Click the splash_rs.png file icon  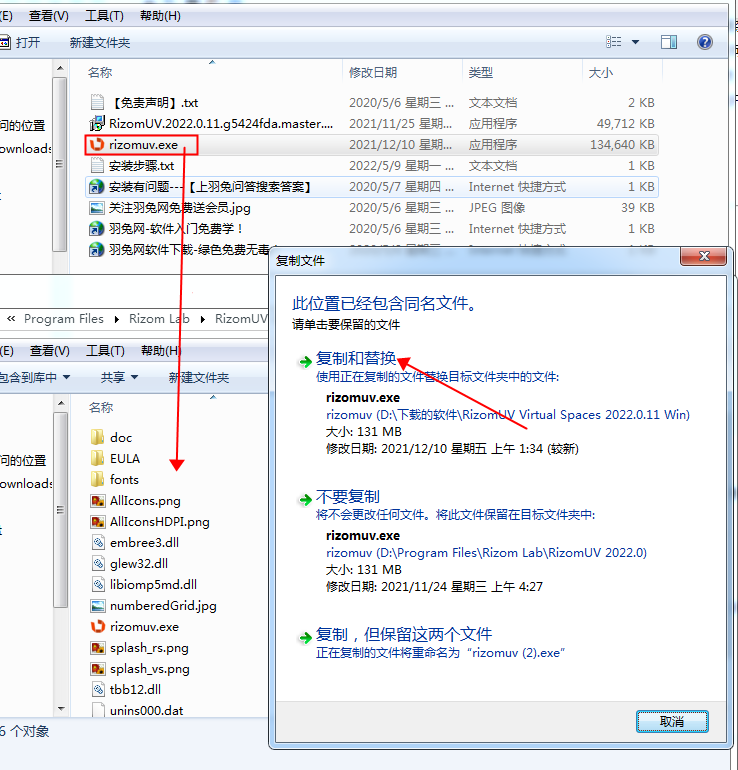98,648
